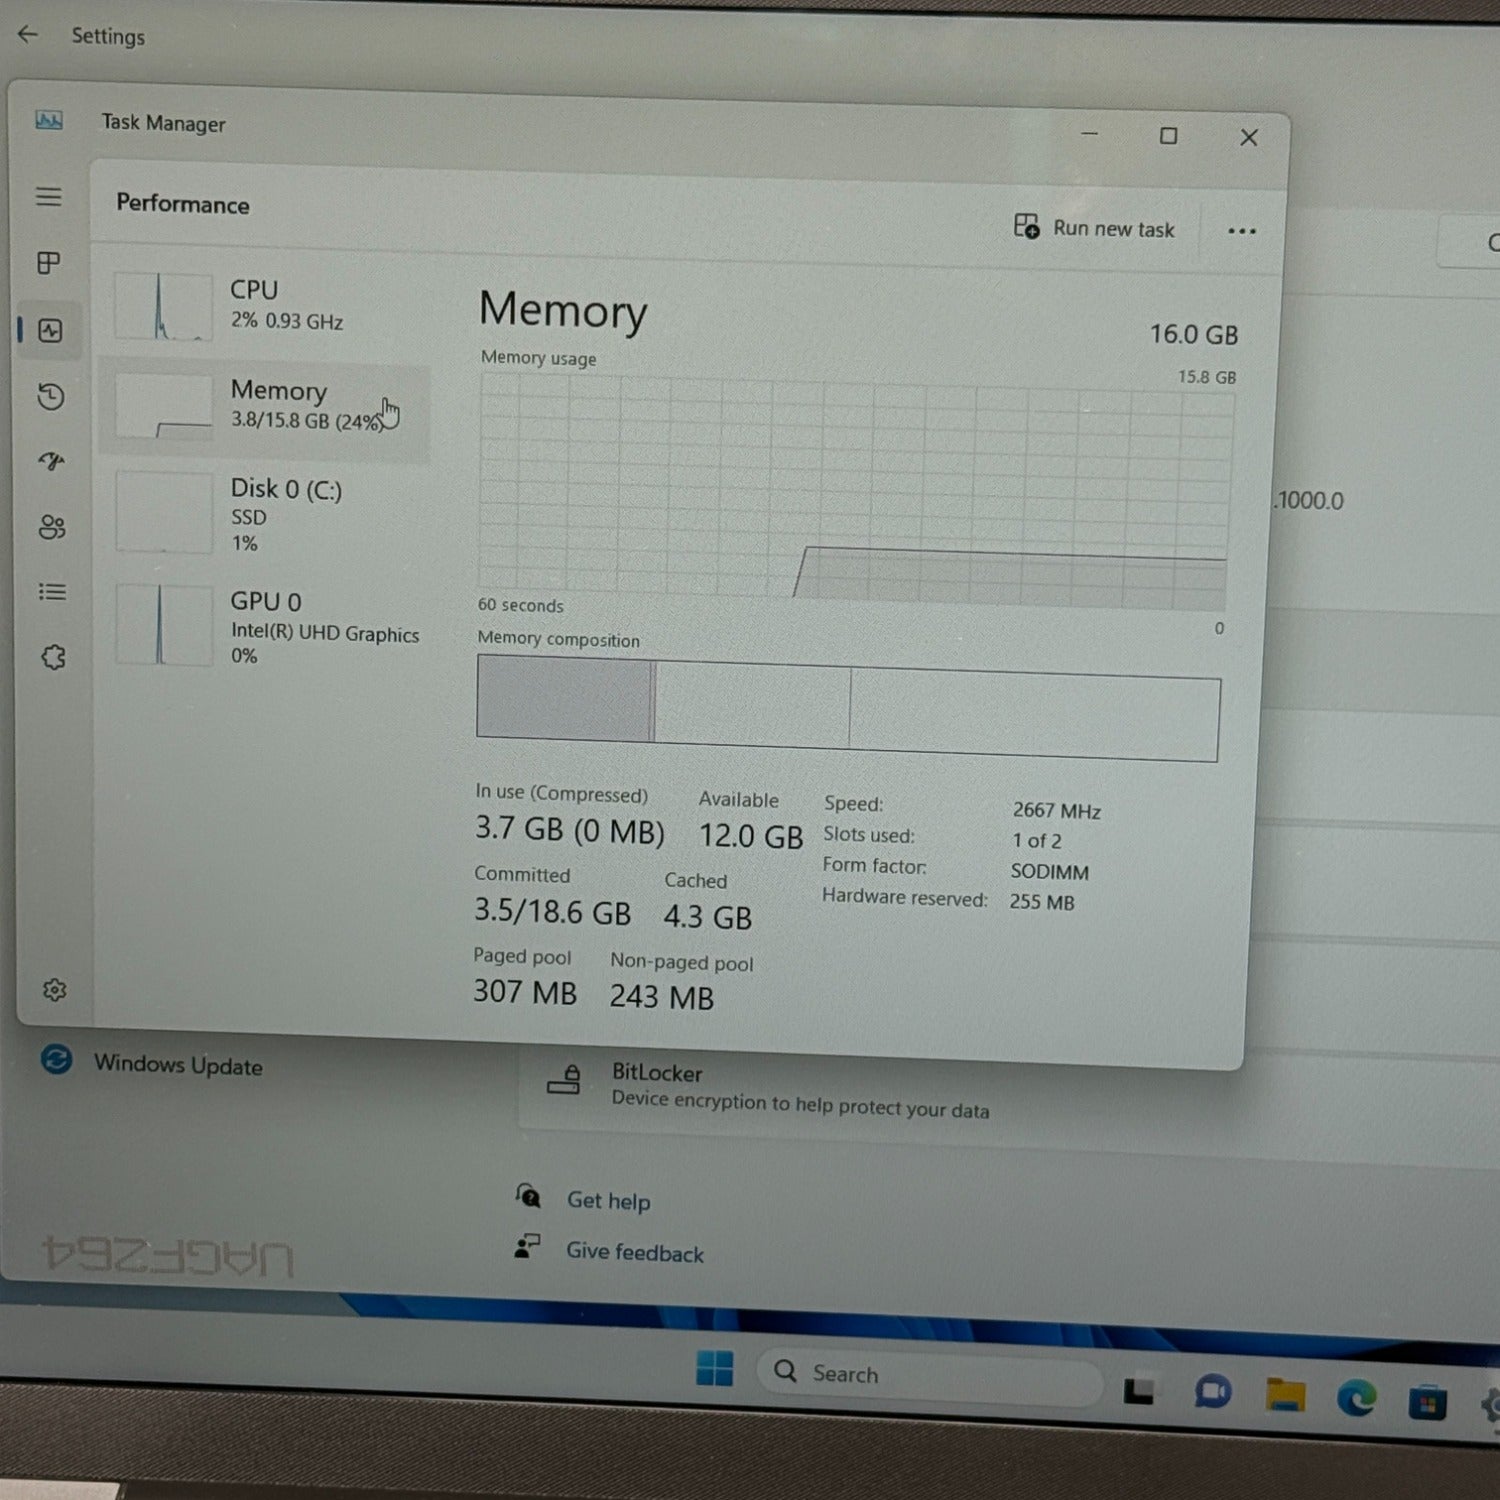The width and height of the screenshot is (1500, 1500).
Task: Click the Give feedback link
Action: [634, 1252]
